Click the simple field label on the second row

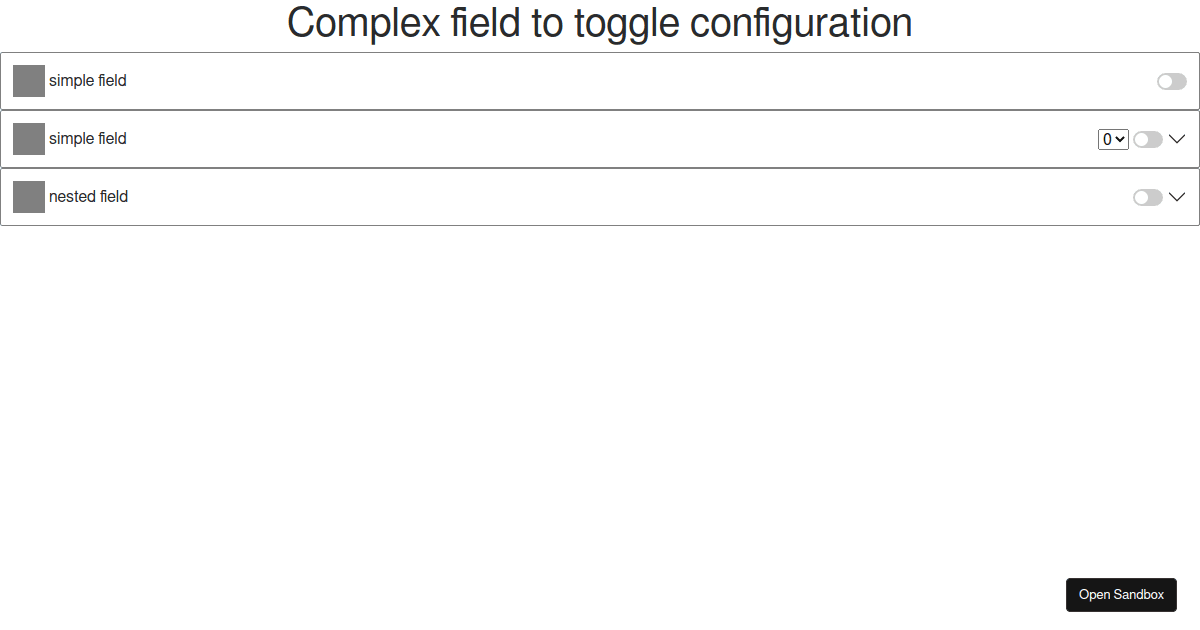[87, 139]
